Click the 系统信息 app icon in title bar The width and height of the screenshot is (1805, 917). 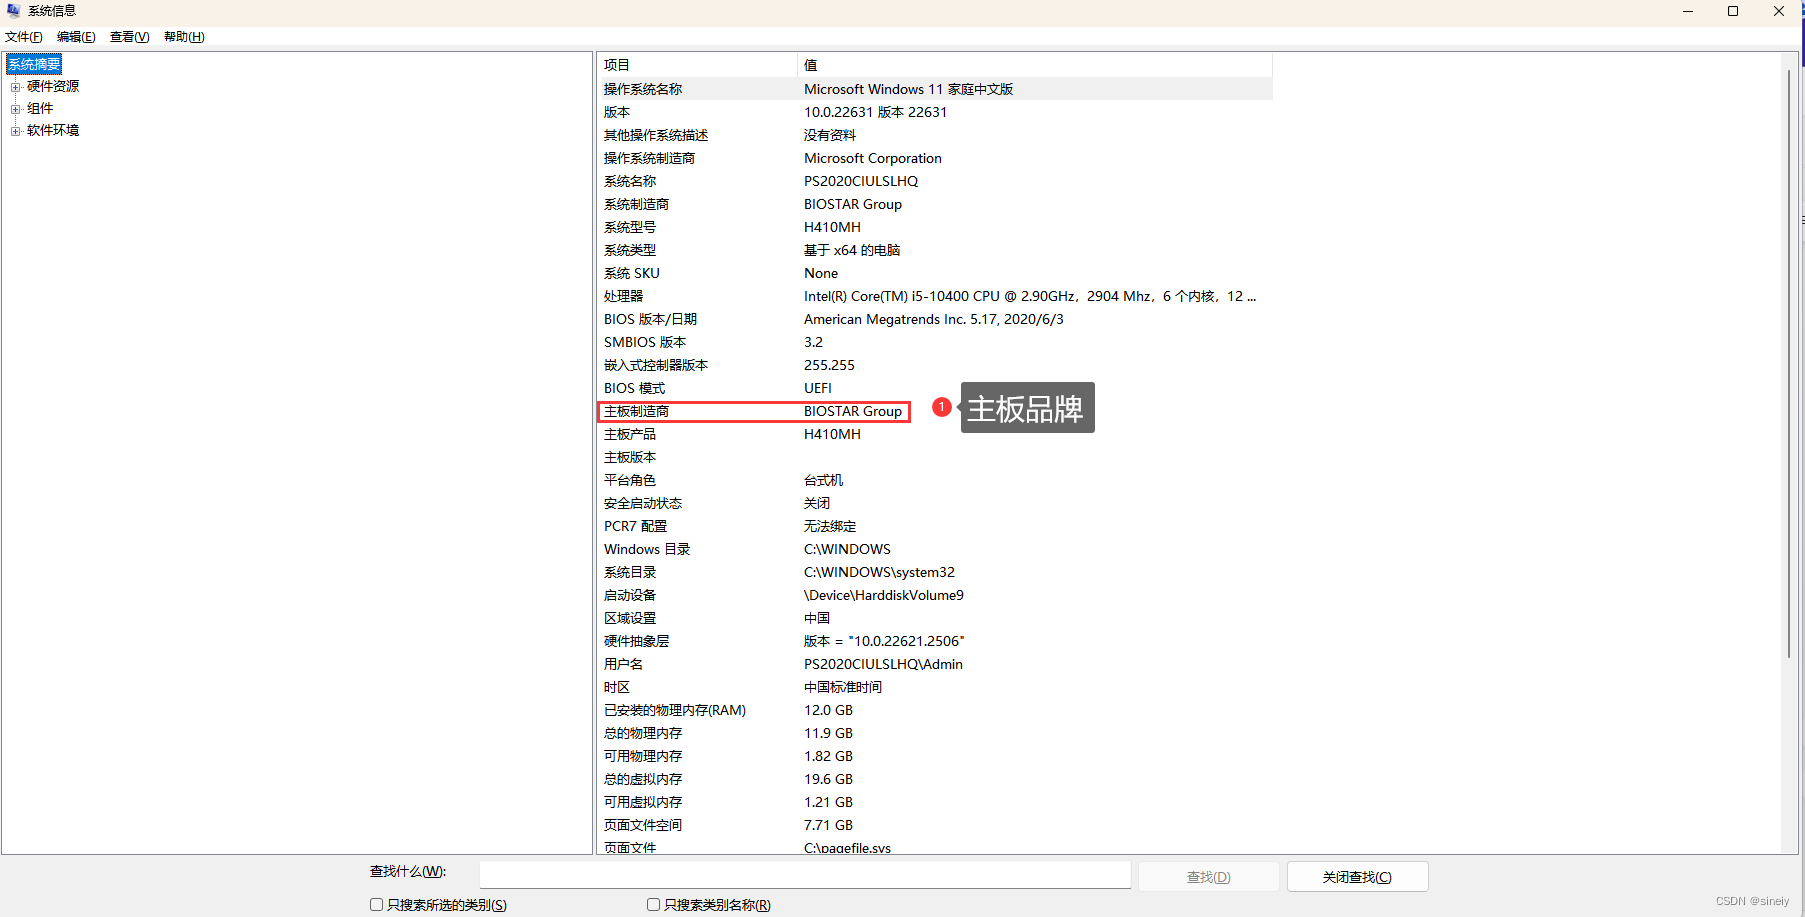14,11
